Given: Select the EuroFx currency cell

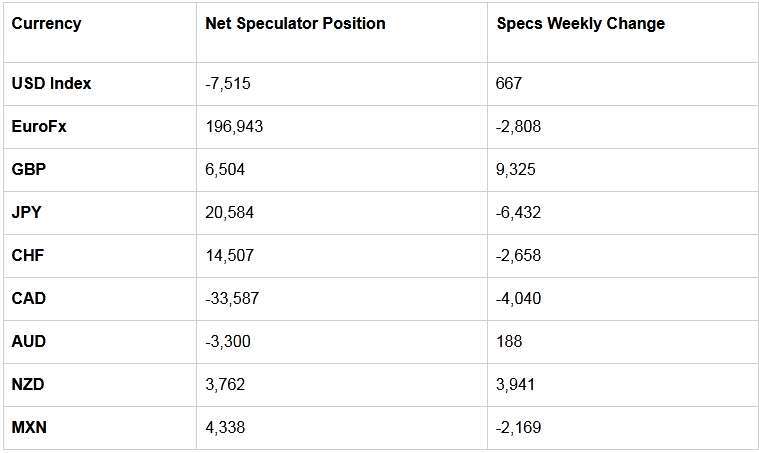Looking at the screenshot, I should (39, 126).
